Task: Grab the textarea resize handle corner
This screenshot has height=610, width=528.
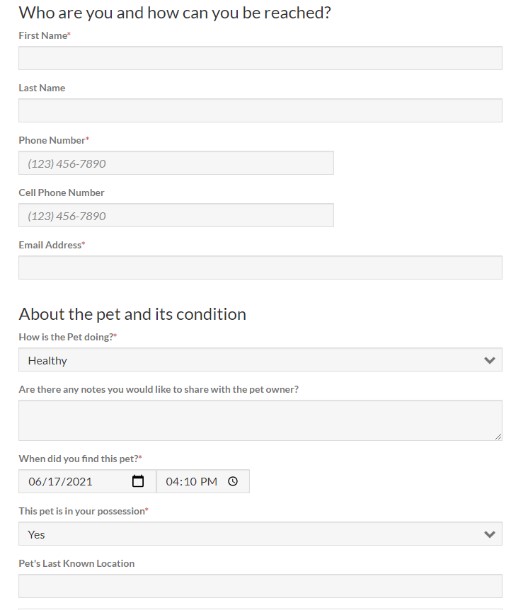Action: [x=498, y=437]
